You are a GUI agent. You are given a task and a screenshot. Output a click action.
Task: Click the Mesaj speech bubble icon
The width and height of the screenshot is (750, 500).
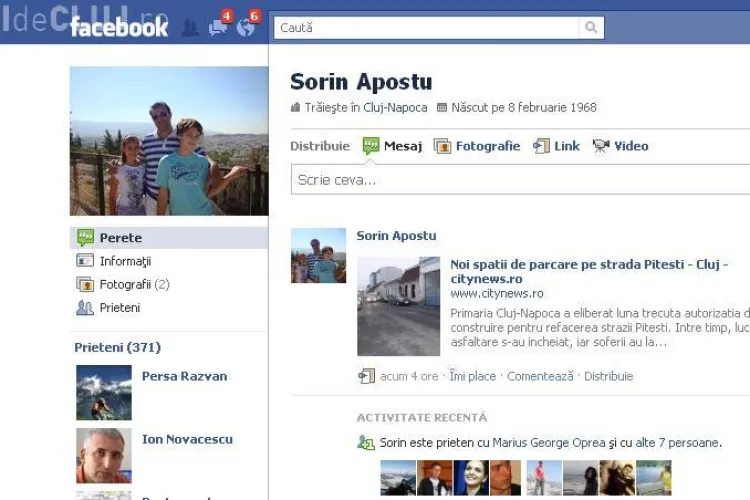coord(371,146)
